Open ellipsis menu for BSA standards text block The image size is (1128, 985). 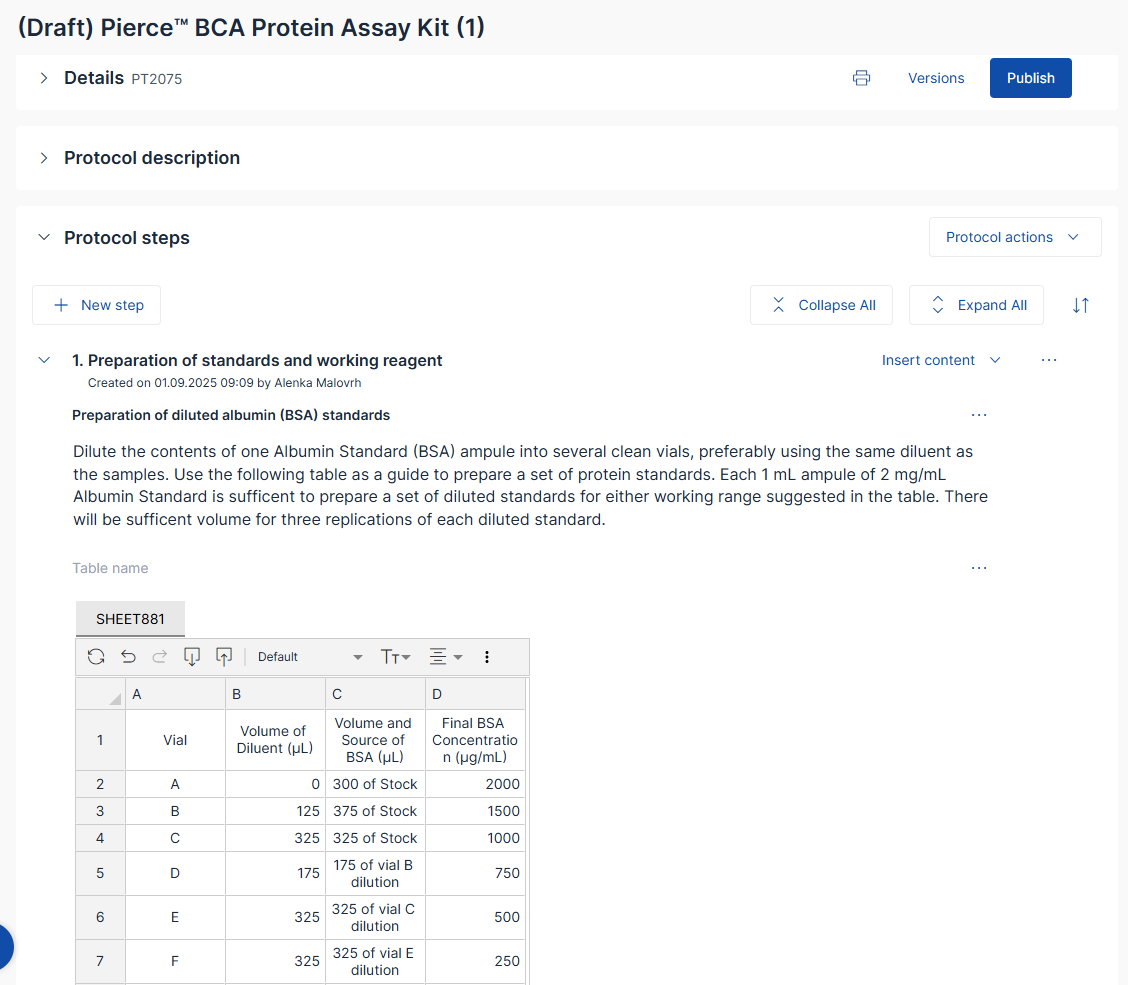click(978, 415)
